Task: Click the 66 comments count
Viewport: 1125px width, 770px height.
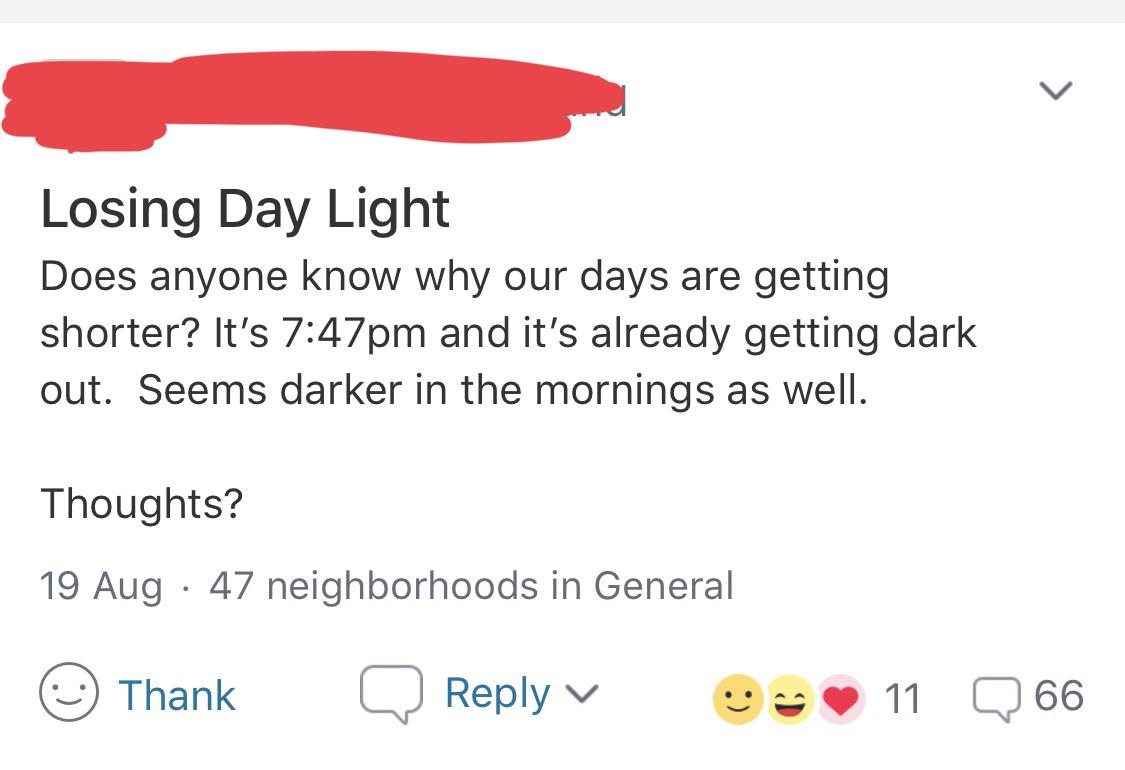Action: [1058, 696]
